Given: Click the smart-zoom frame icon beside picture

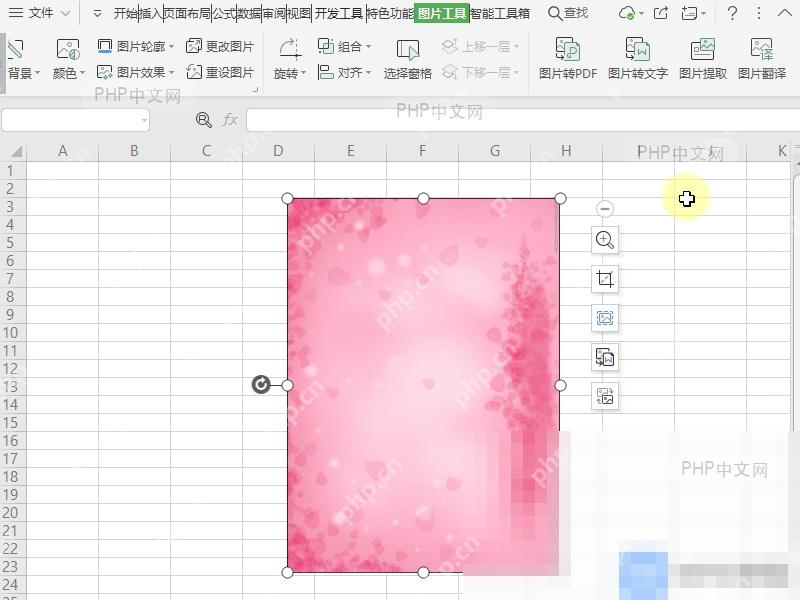Looking at the screenshot, I should [605, 318].
